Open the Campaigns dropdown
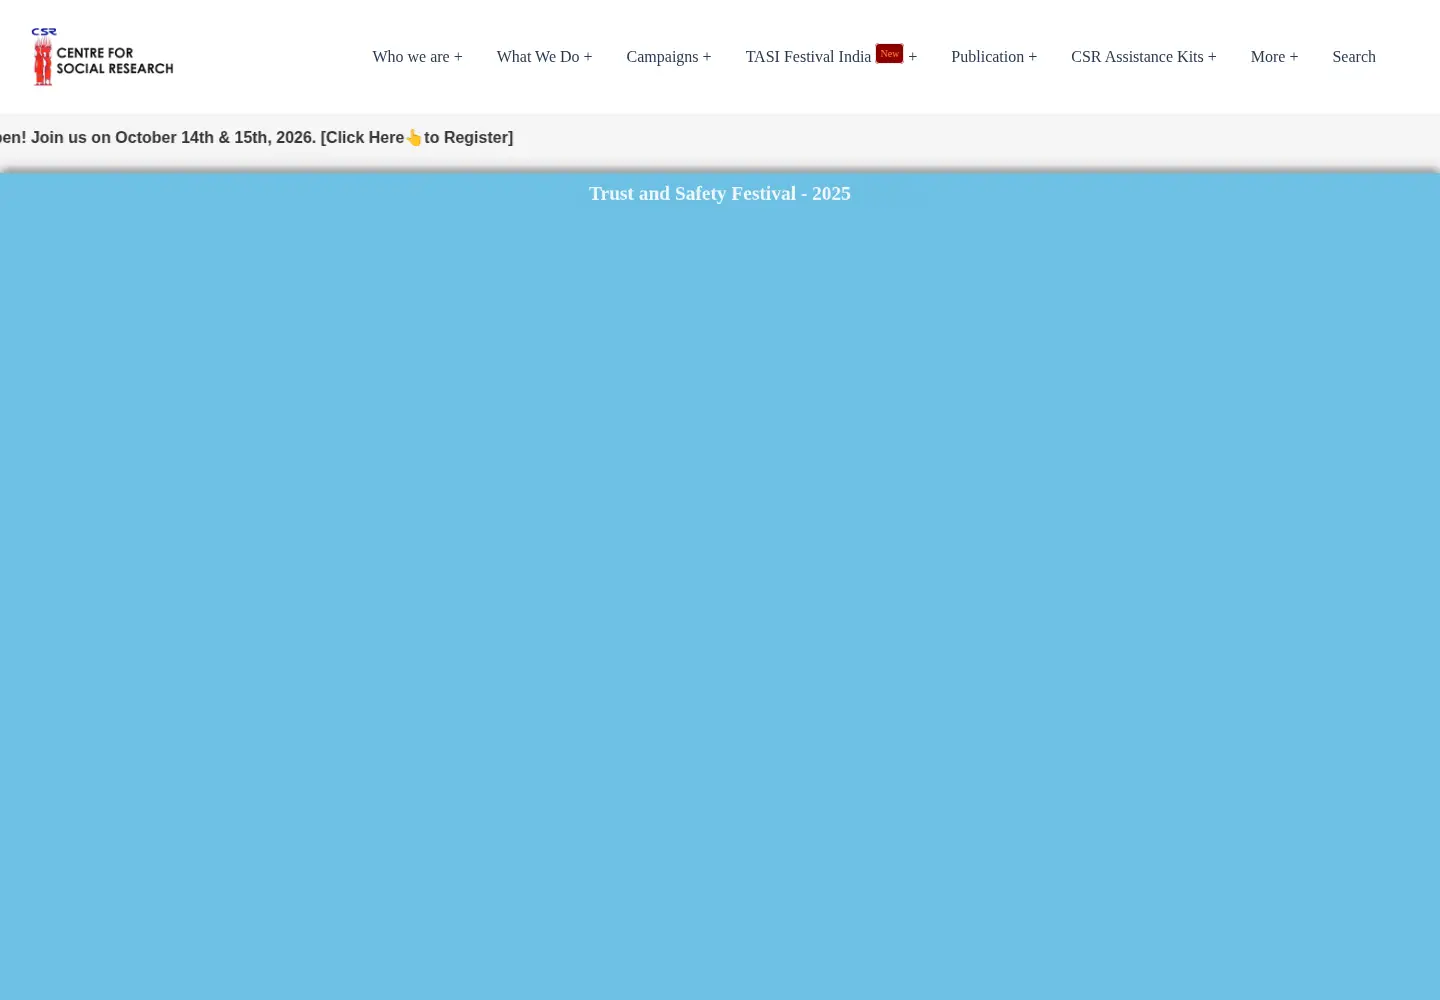 click(668, 57)
